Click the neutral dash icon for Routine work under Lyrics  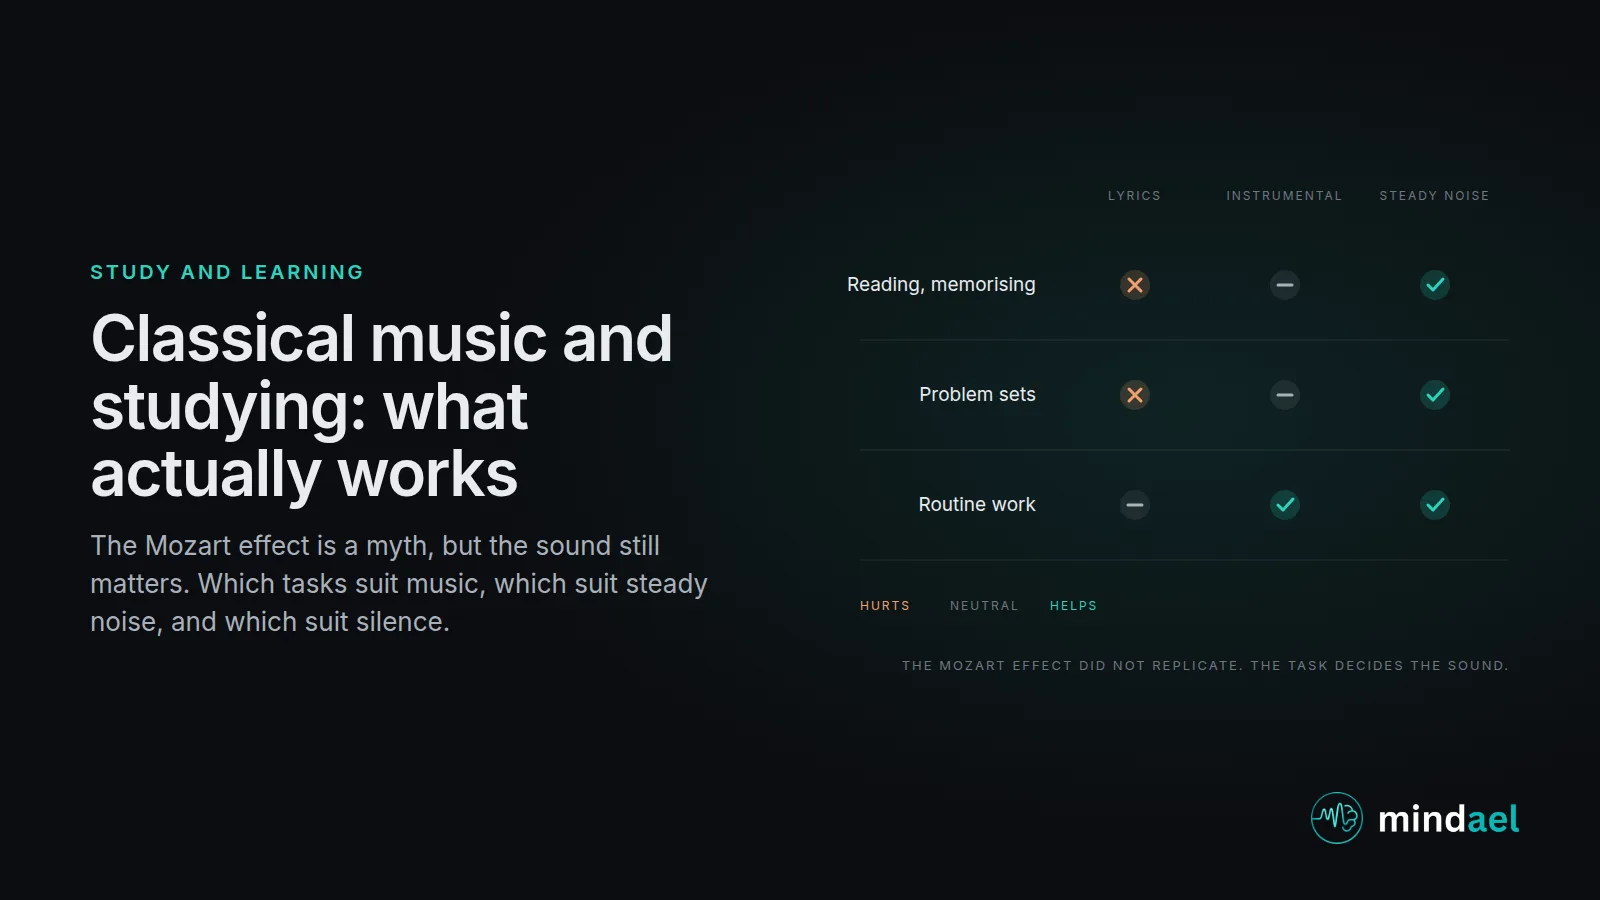pos(1135,505)
